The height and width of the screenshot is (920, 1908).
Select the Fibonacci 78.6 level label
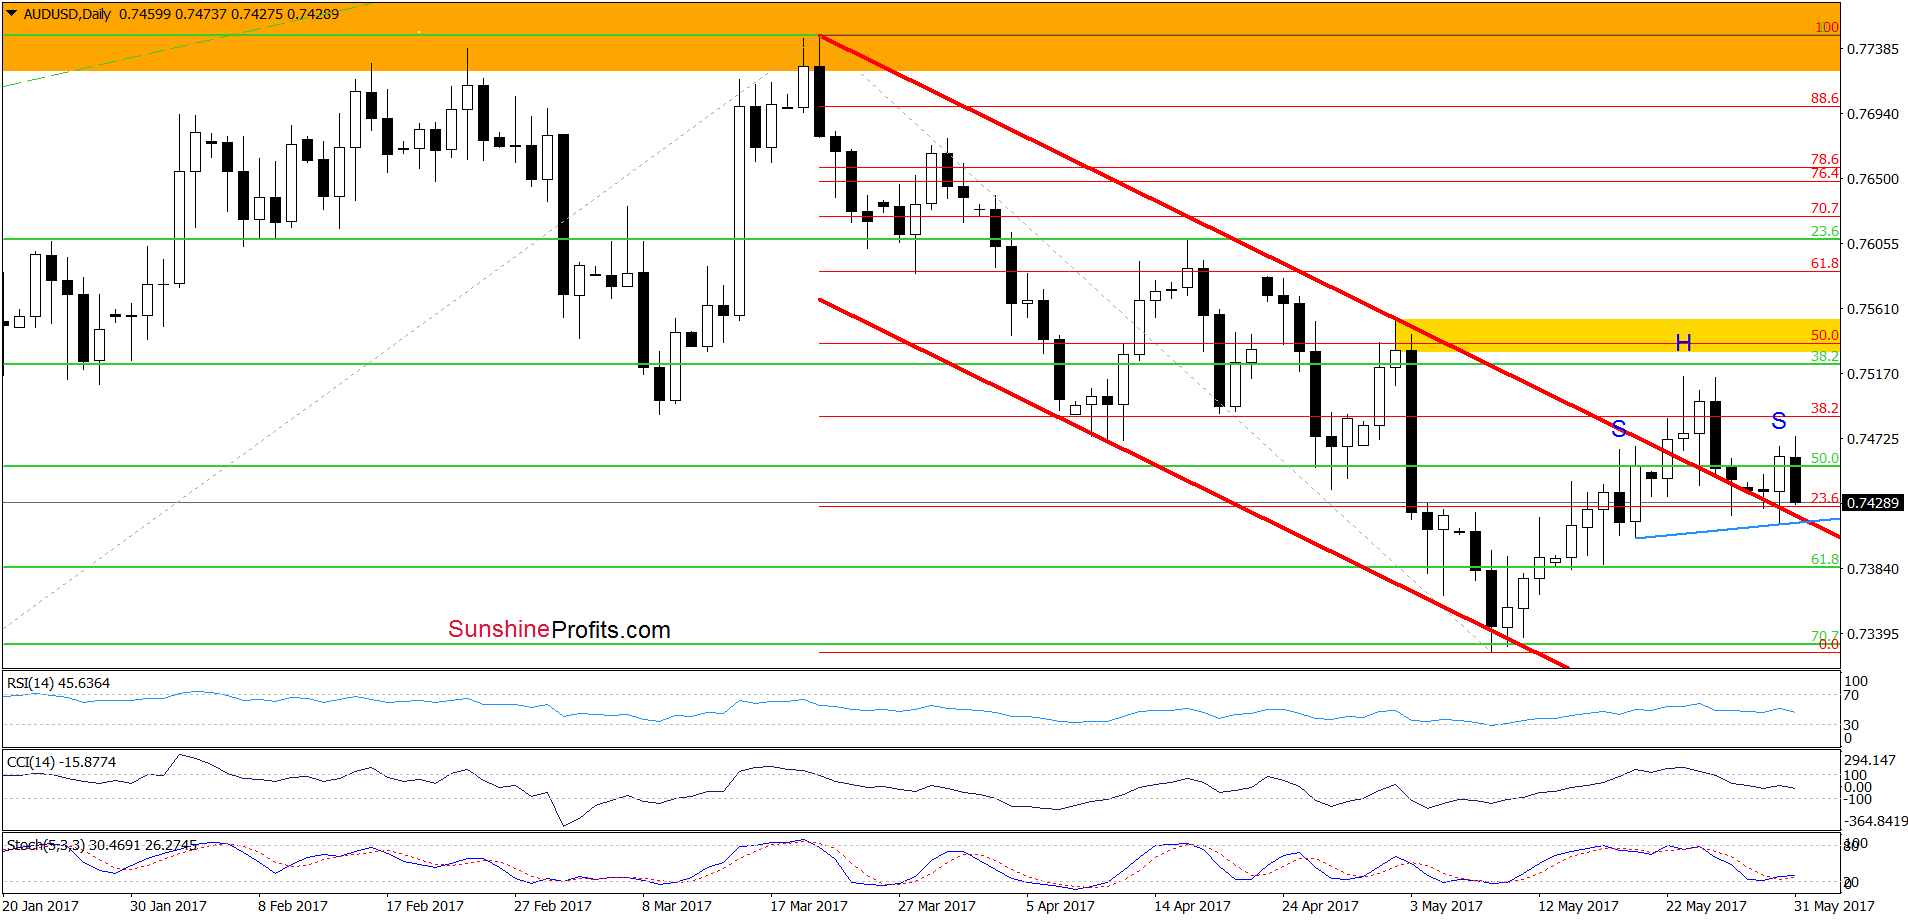(x=1824, y=159)
